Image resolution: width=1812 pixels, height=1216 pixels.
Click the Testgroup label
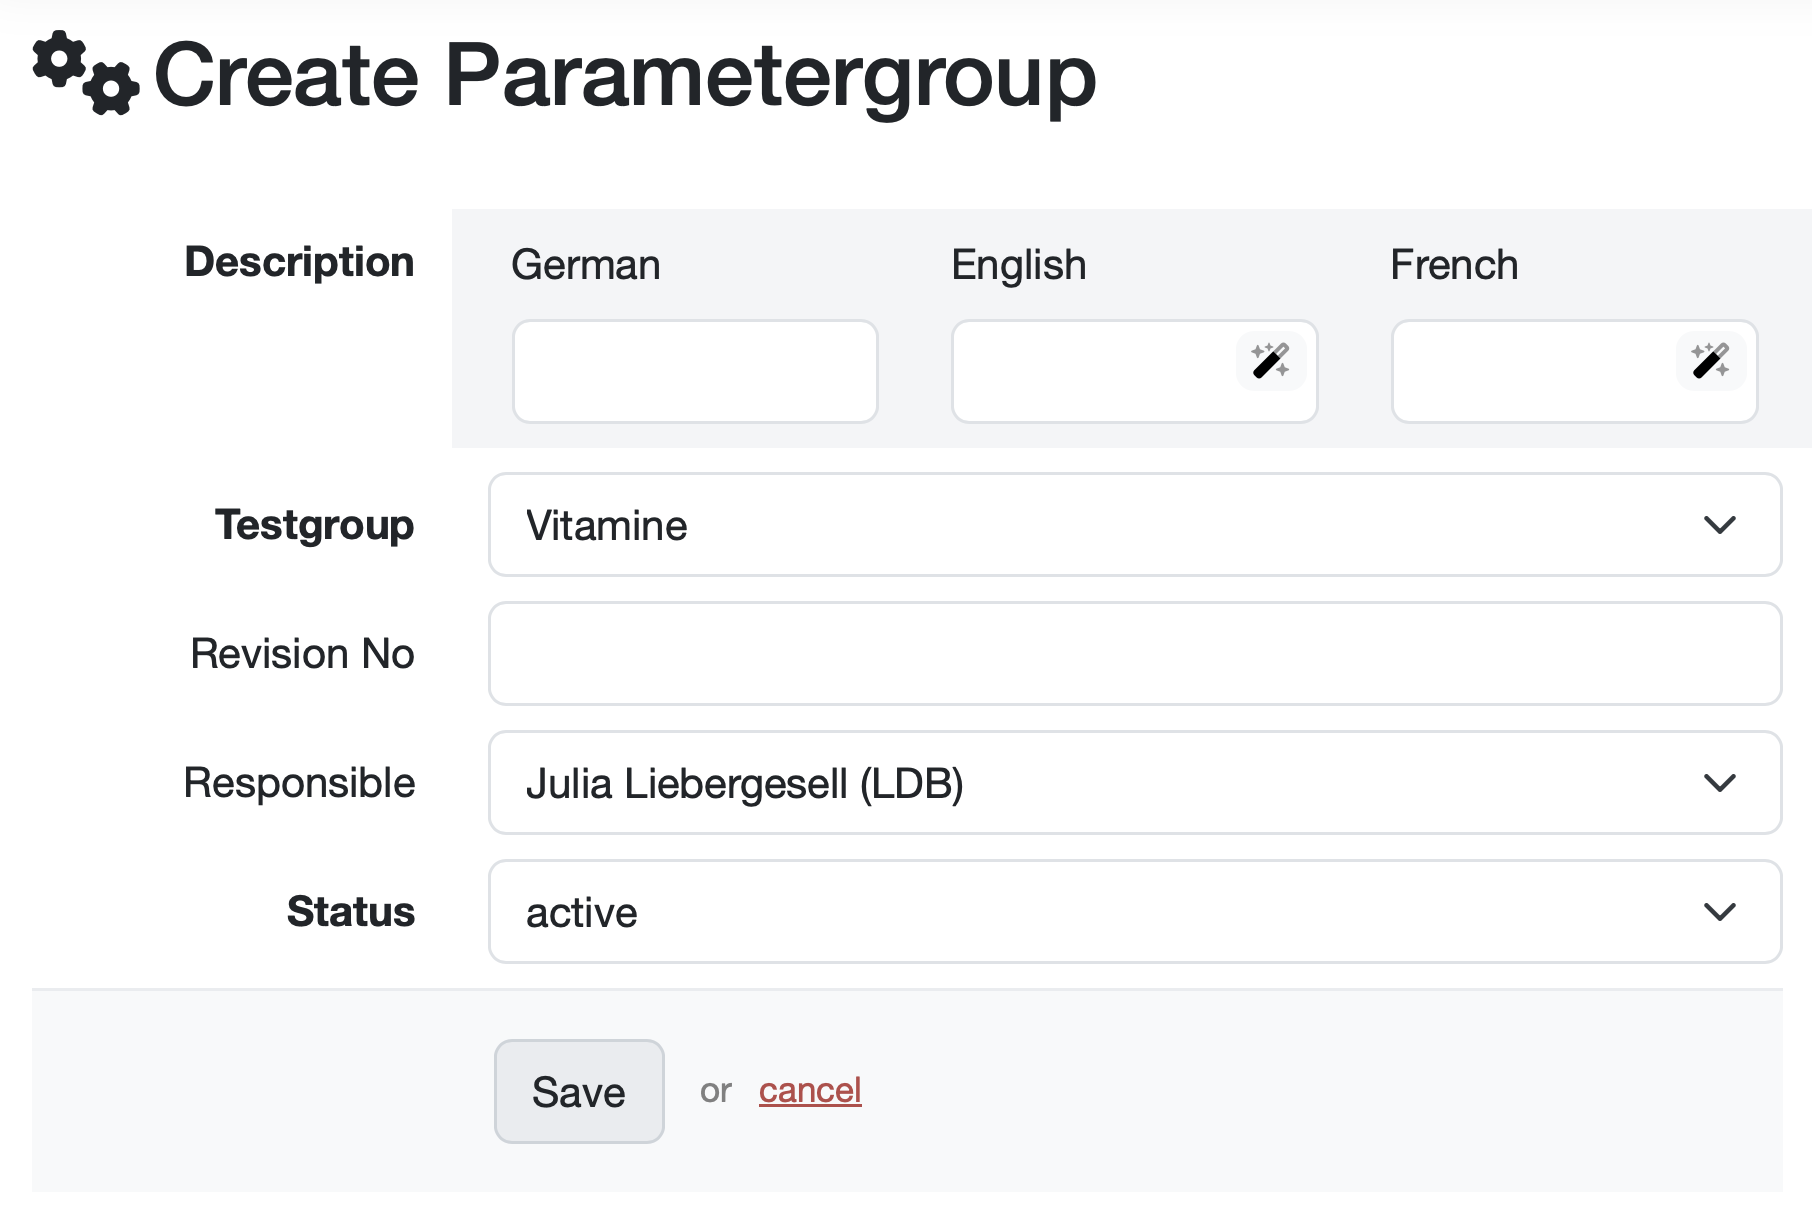click(314, 525)
